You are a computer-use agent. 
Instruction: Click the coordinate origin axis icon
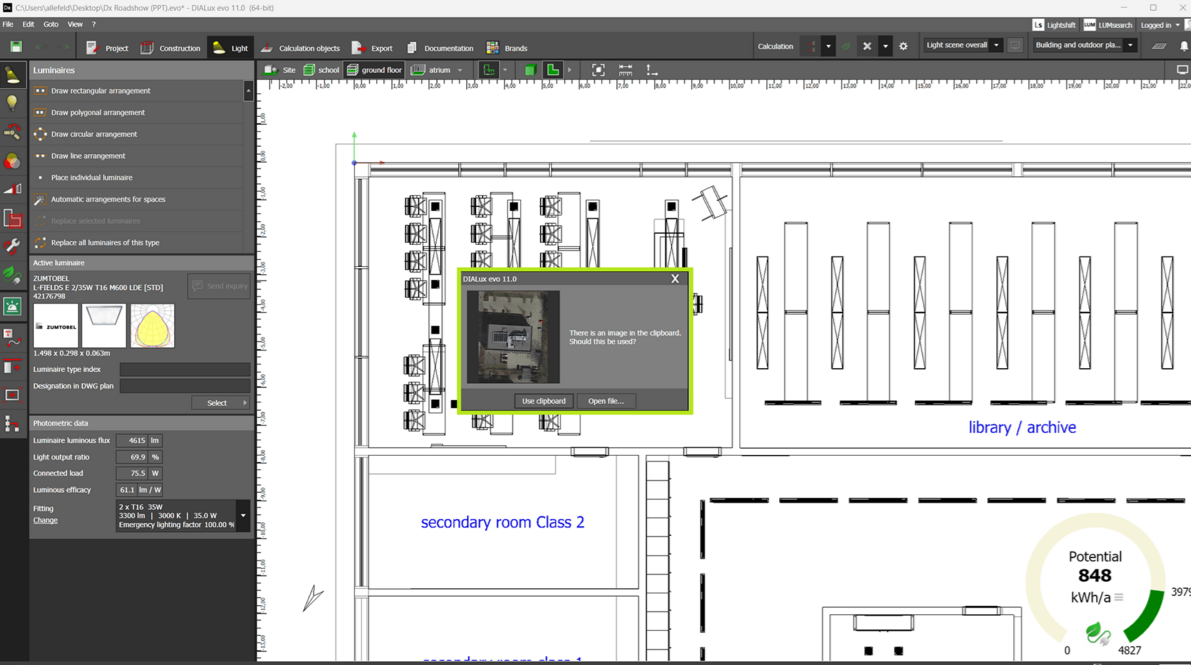pyautogui.click(x=652, y=70)
